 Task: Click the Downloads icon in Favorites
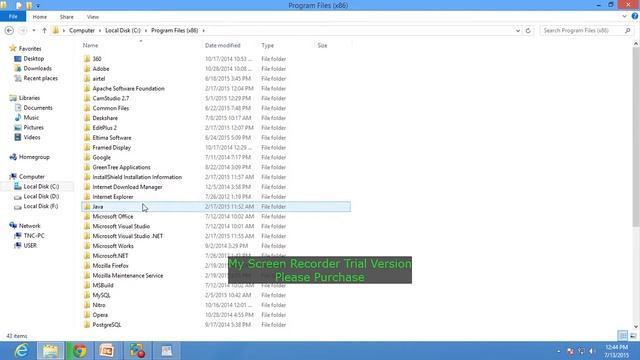point(18,68)
